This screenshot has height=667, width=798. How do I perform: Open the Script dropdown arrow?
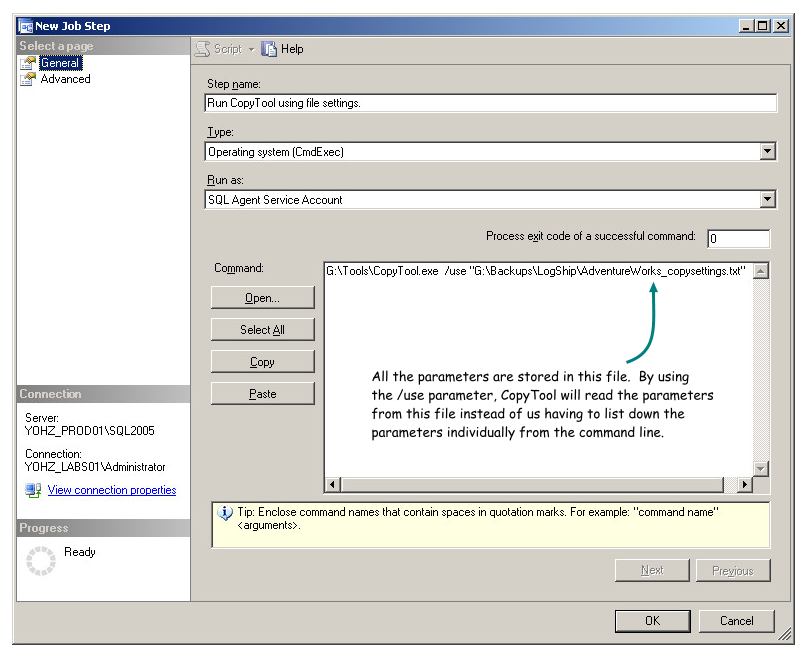(x=251, y=49)
